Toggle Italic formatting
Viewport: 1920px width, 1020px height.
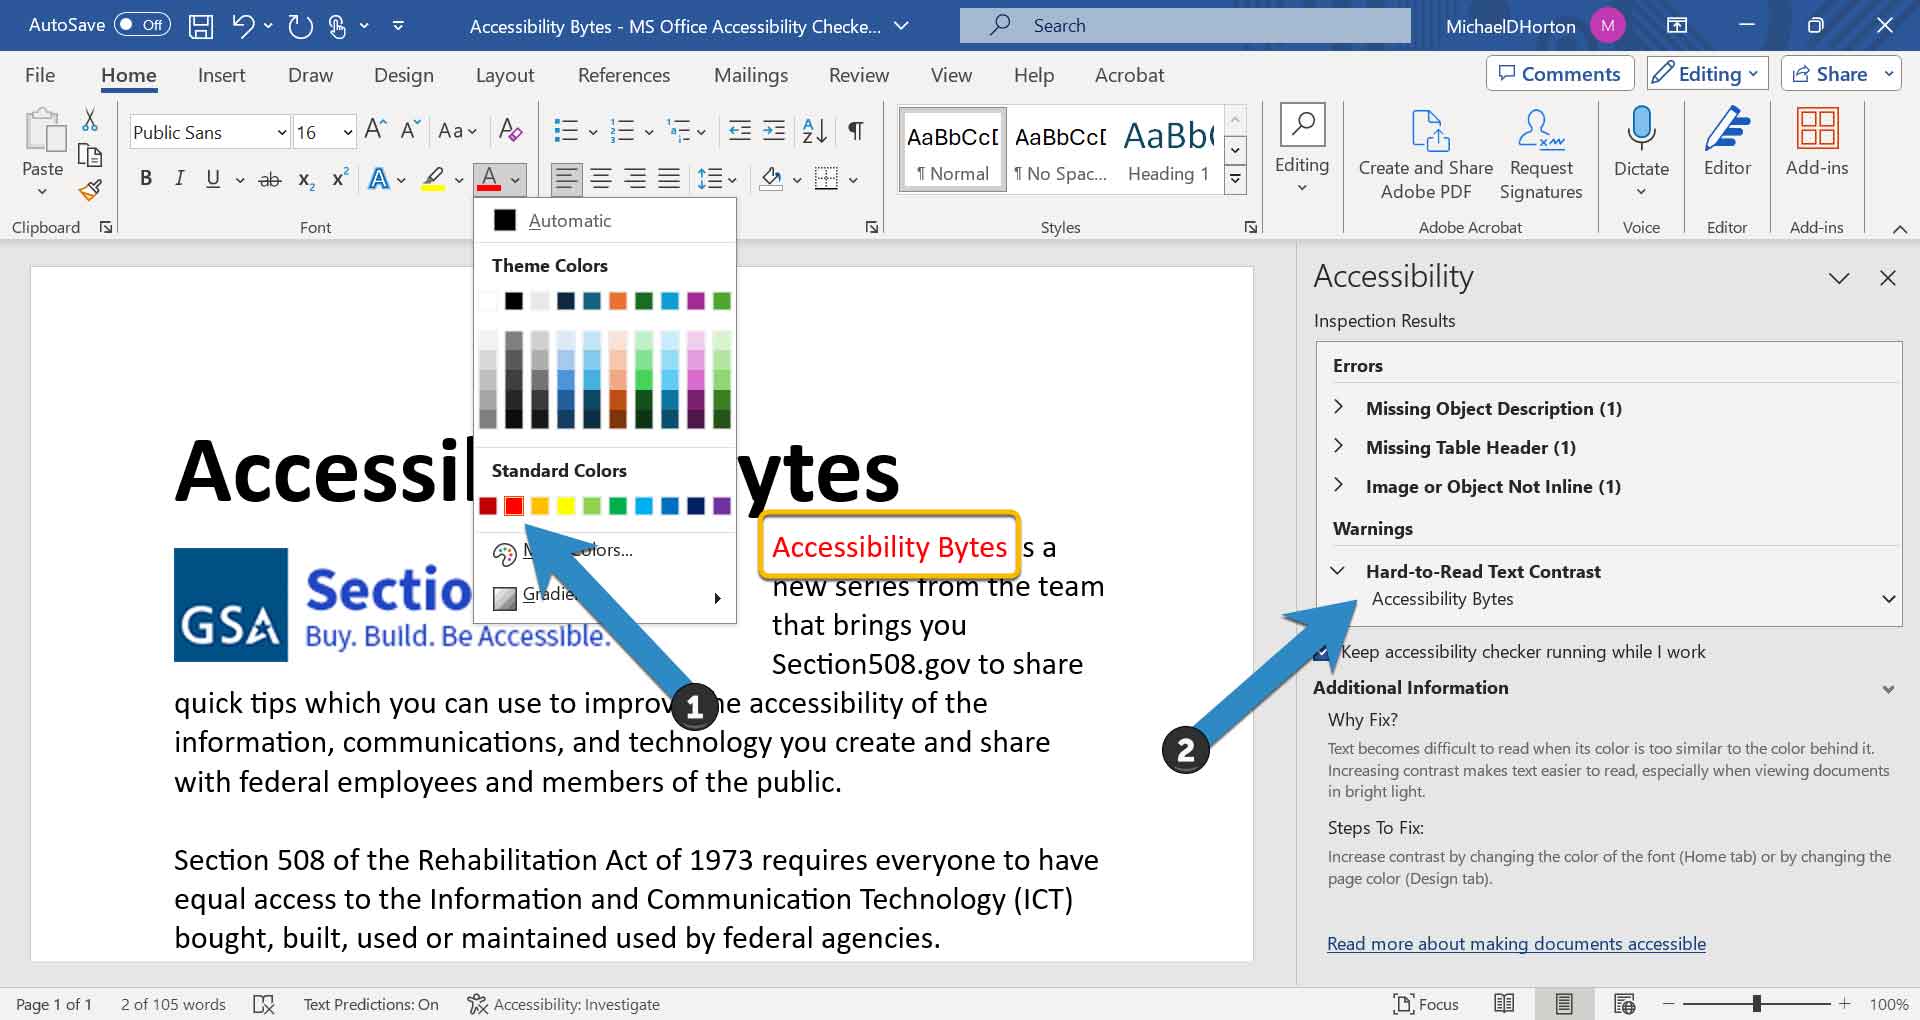pyautogui.click(x=179, y=179)
